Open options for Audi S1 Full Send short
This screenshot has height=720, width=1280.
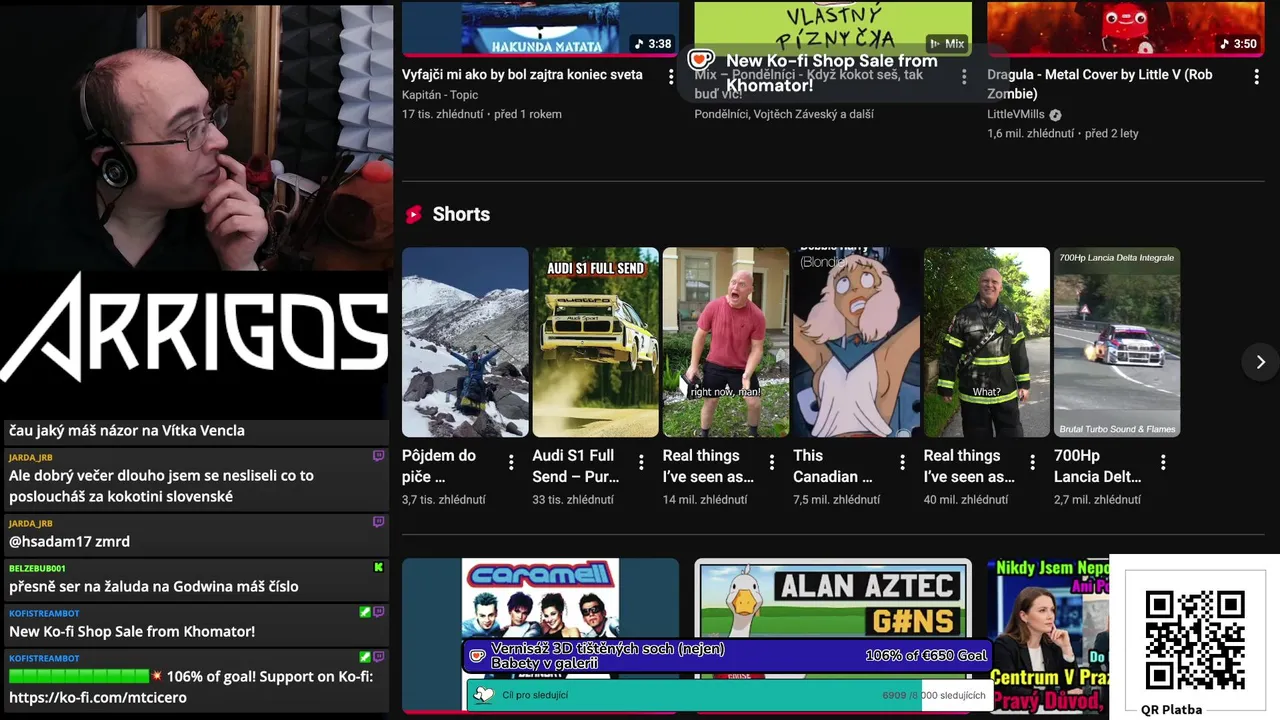tap(641, 462)
